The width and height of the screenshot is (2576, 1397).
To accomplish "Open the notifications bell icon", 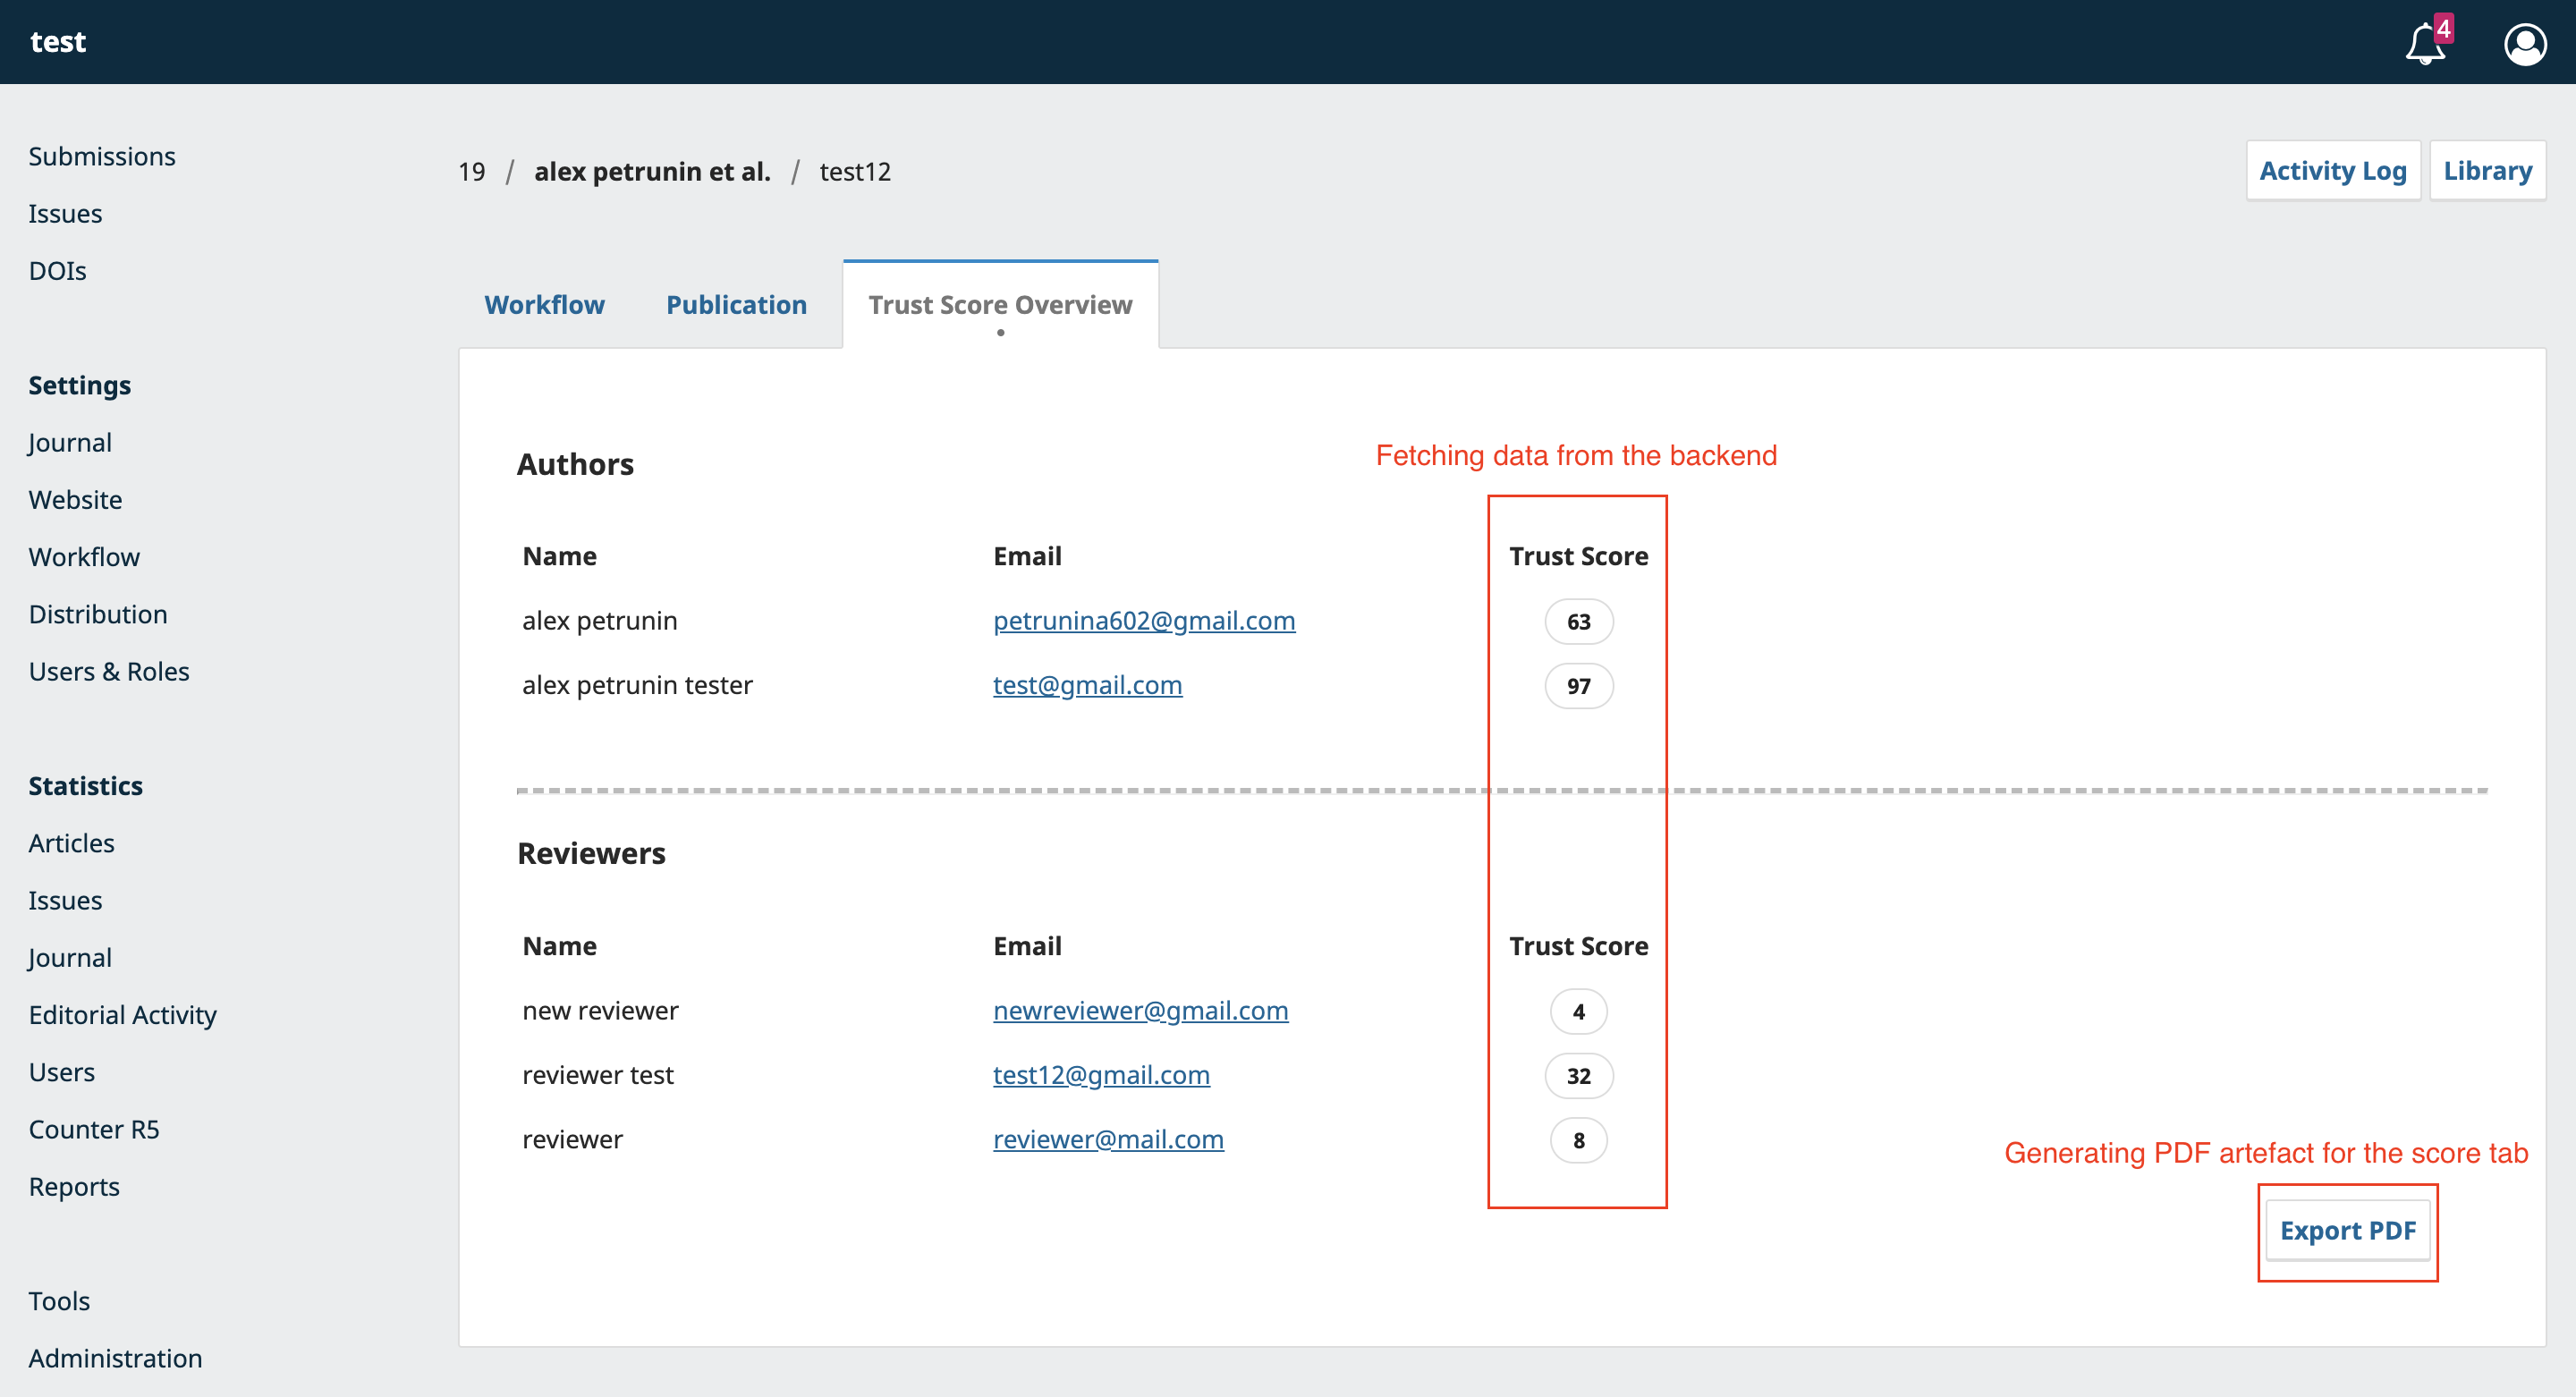I will point(2425,44).
